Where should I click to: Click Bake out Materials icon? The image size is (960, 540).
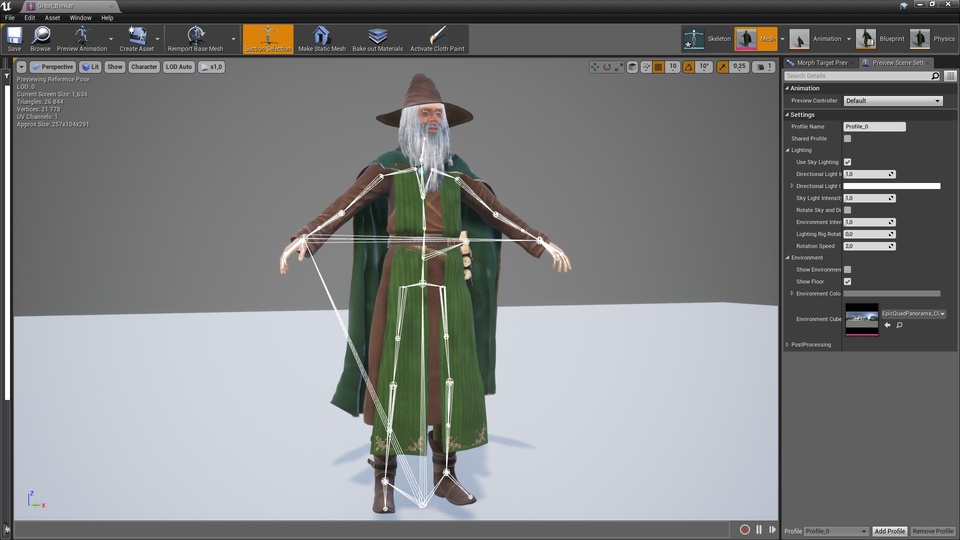coord(377,38)
